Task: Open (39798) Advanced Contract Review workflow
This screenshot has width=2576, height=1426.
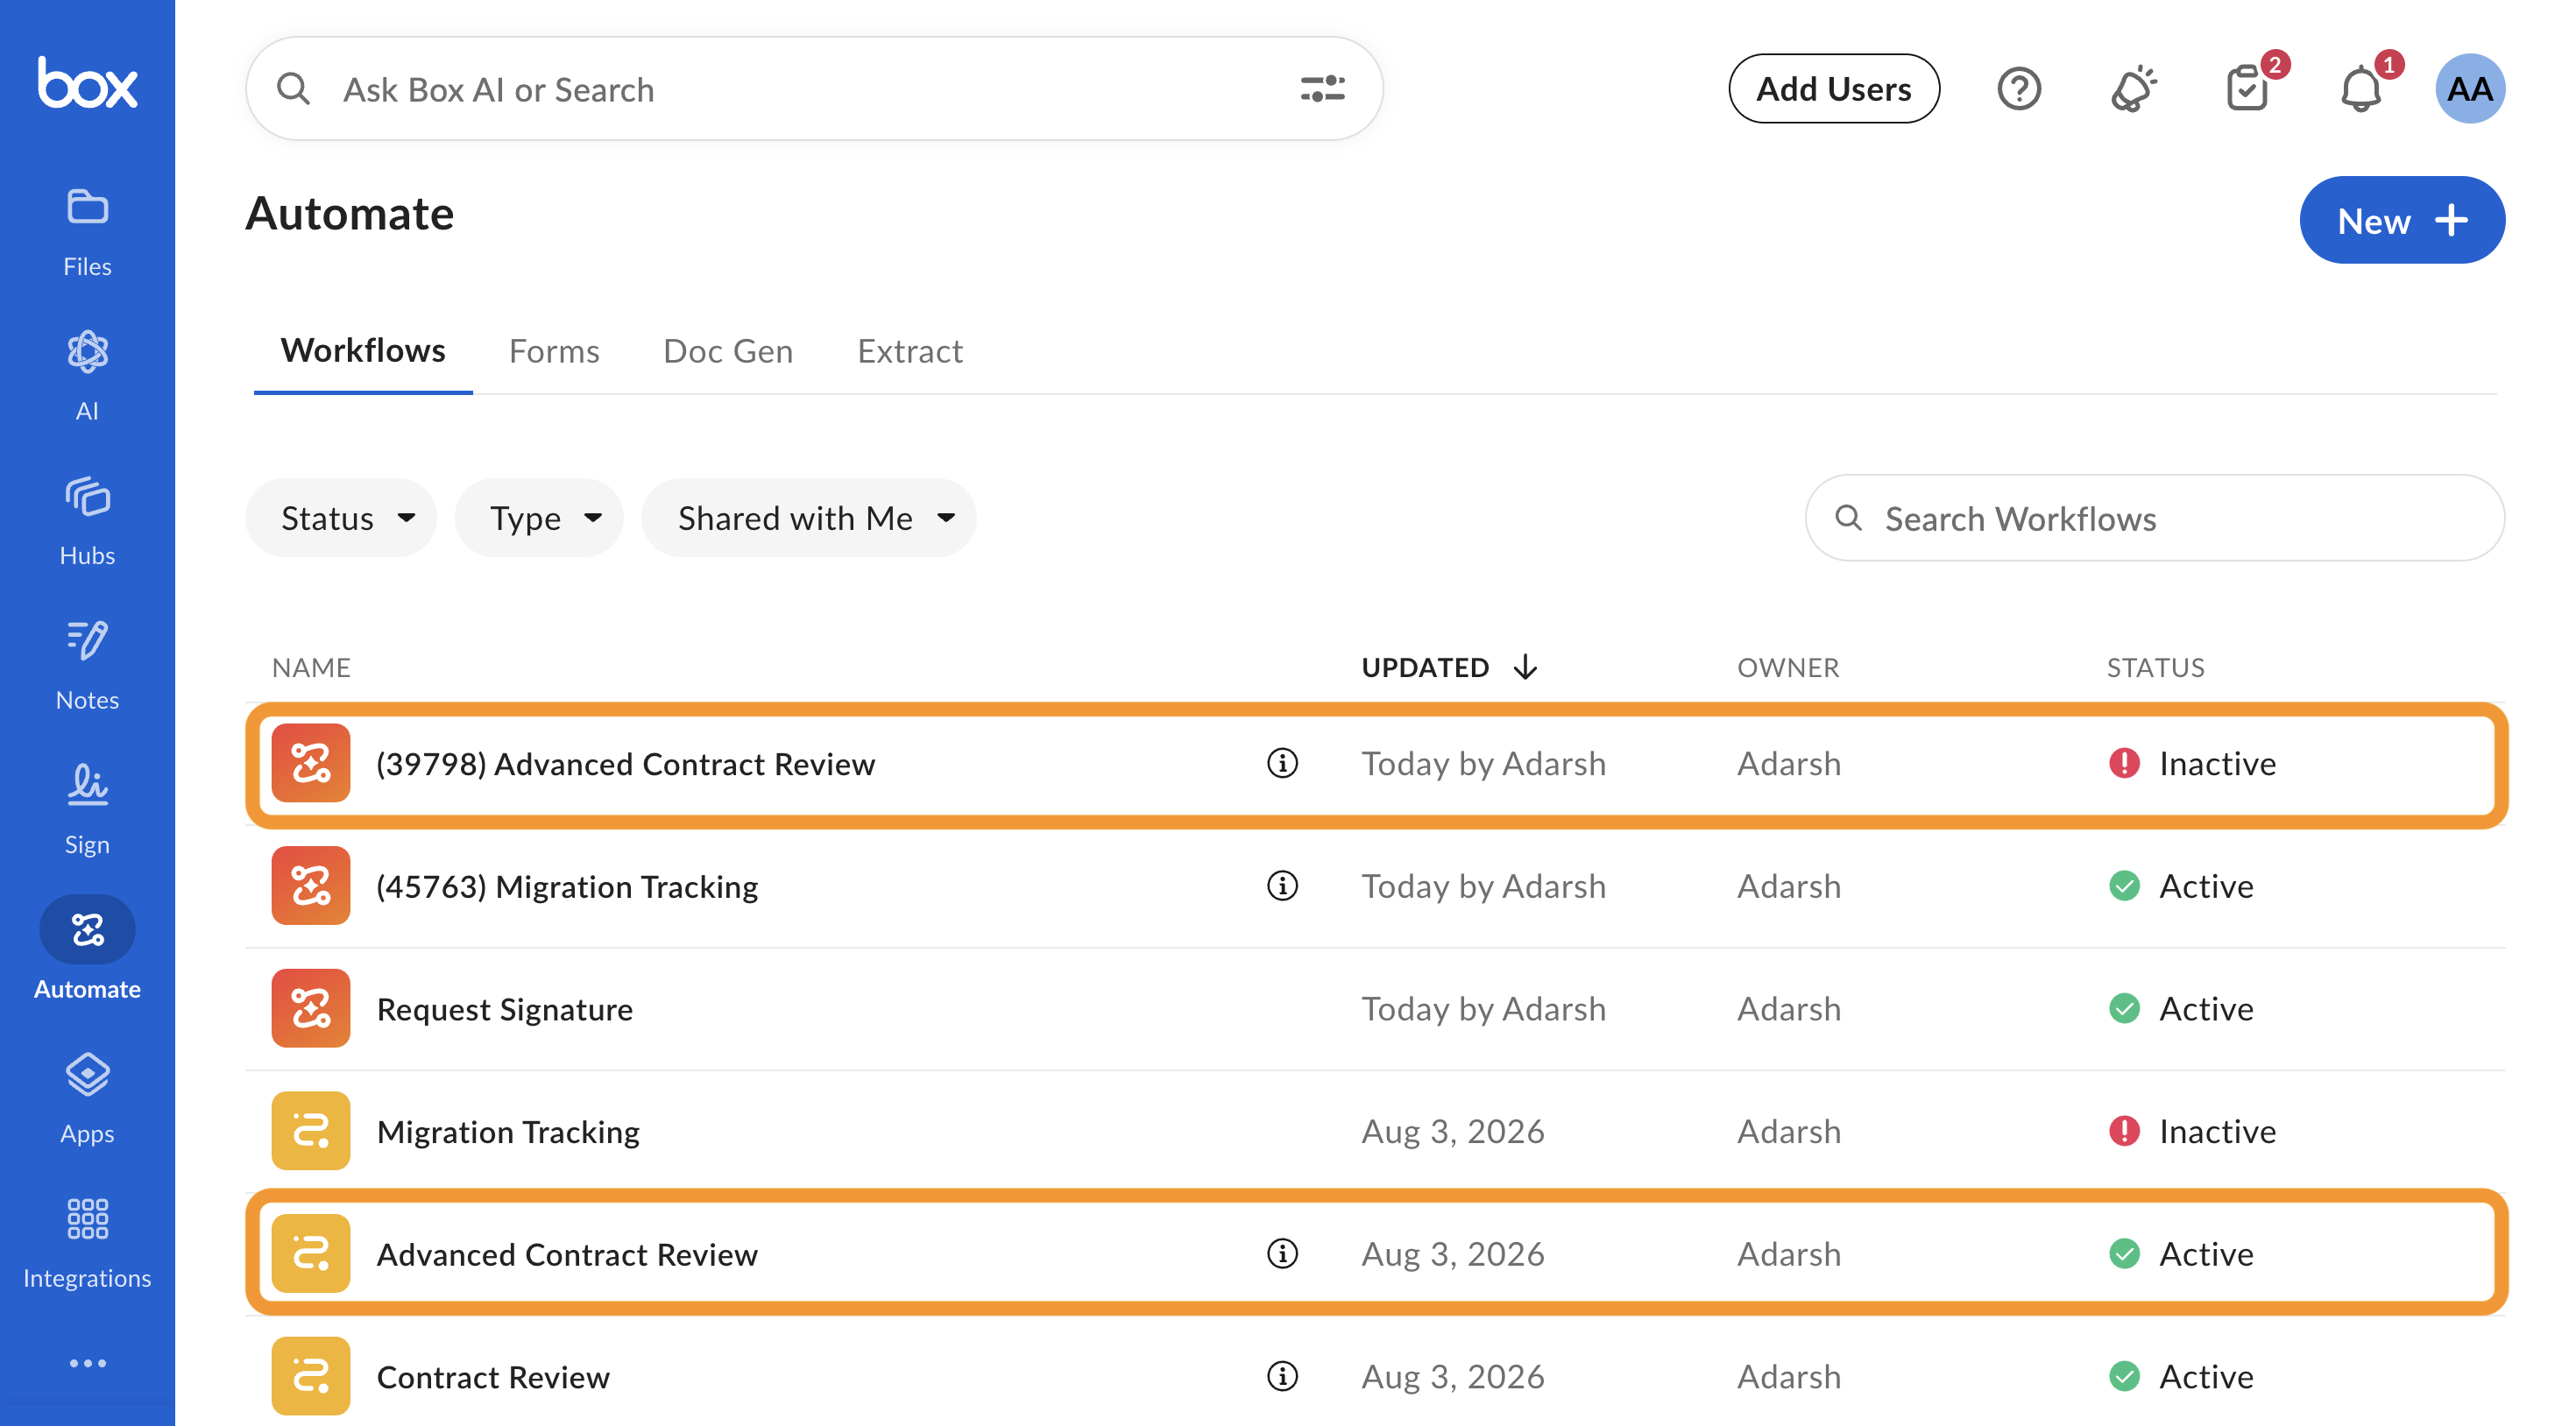Action: pos(626,764)
